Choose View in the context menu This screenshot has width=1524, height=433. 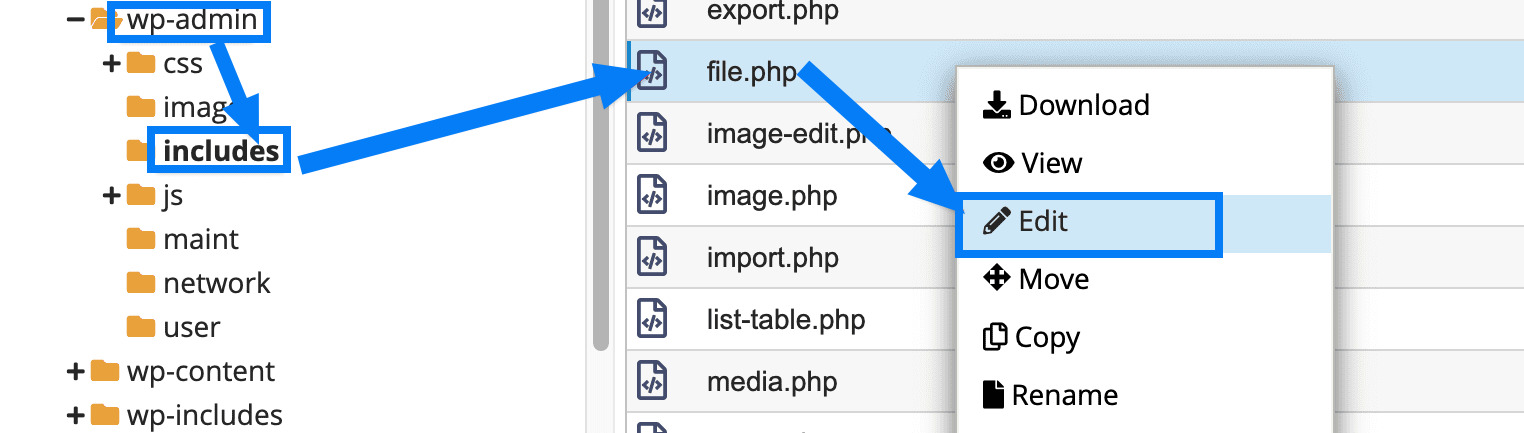click(1051, 163)
